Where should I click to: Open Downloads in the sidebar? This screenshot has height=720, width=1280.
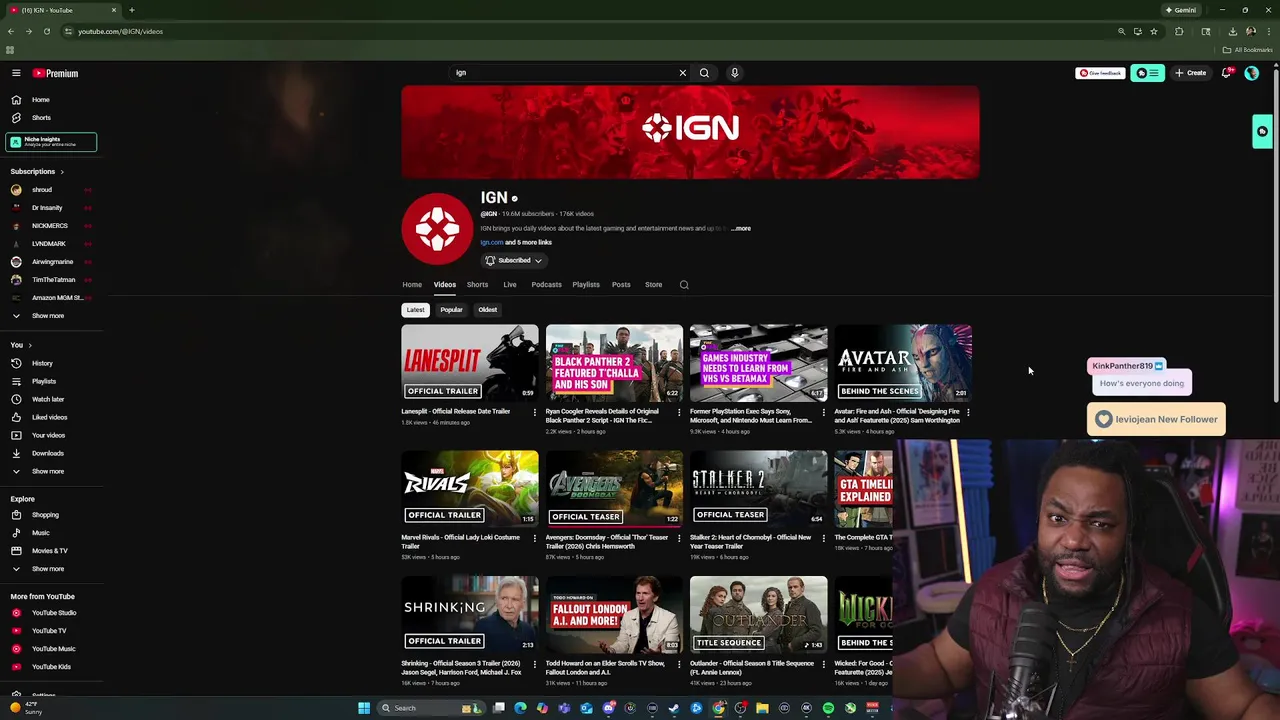click(x=50, y=453)
